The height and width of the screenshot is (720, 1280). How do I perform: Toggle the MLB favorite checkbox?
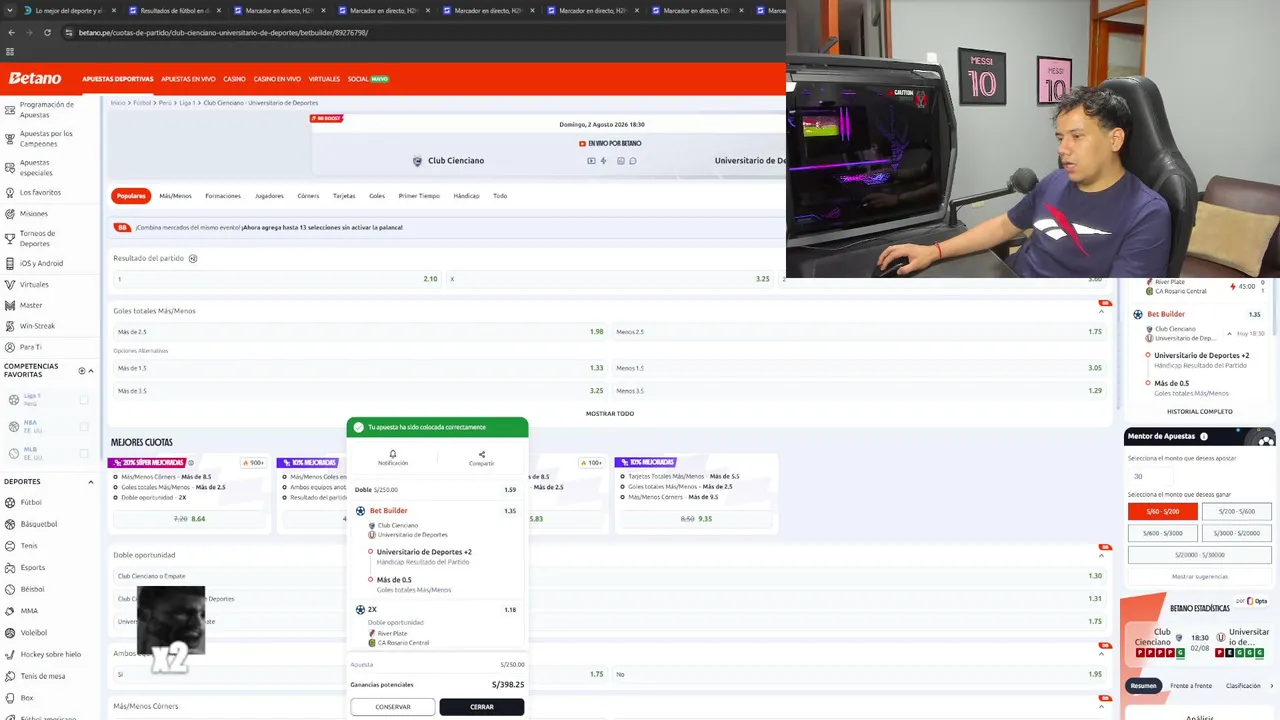[84, 453]
